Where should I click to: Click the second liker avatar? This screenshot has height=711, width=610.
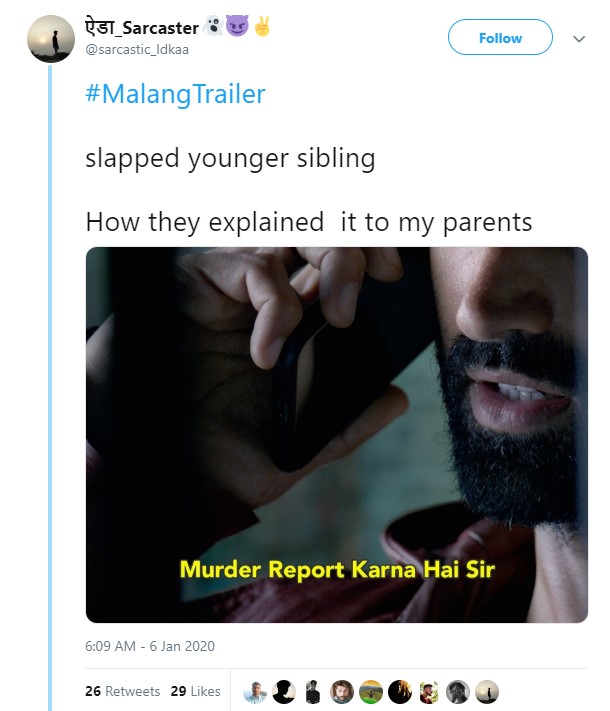284,691
